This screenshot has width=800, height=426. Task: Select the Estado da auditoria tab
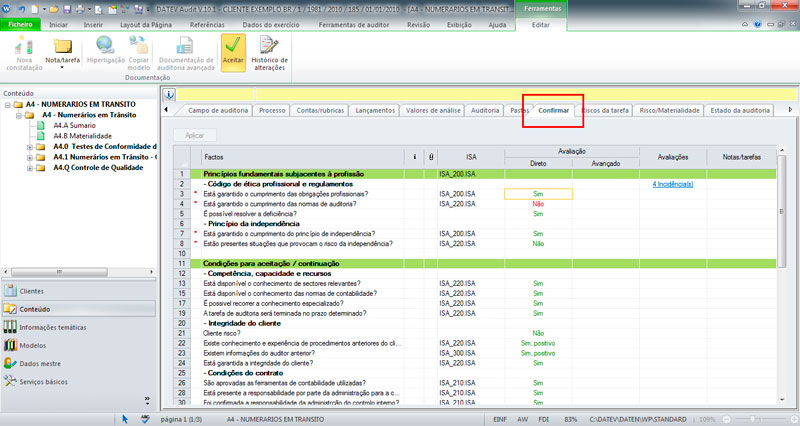[x=740, y=110]
